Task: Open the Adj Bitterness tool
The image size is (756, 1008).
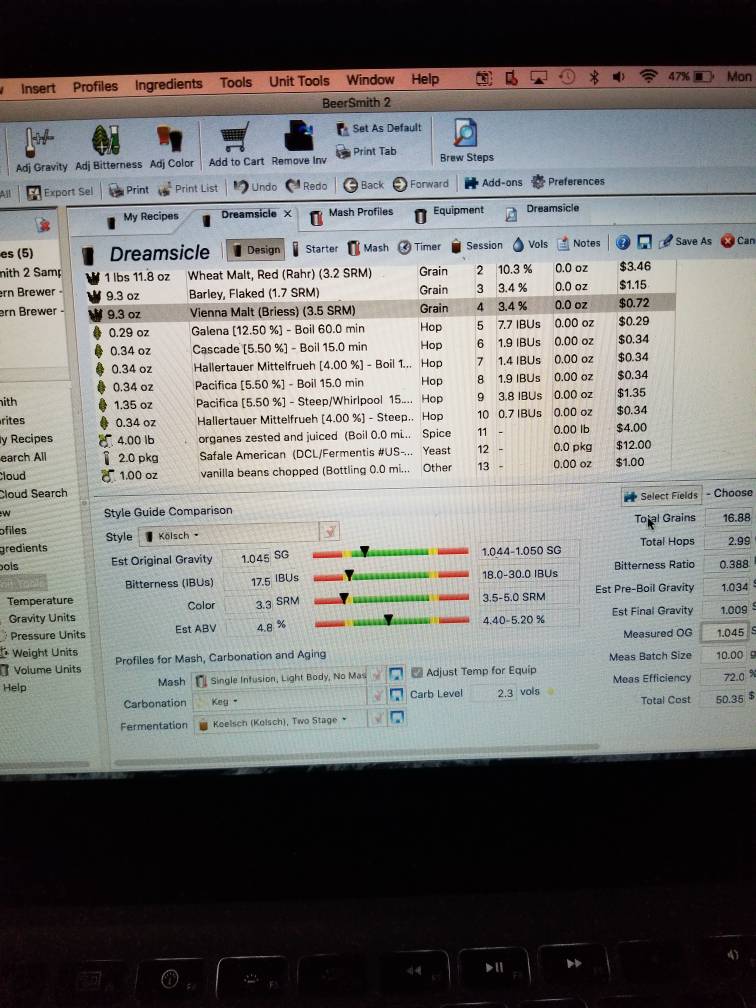Action: (108, 148)
